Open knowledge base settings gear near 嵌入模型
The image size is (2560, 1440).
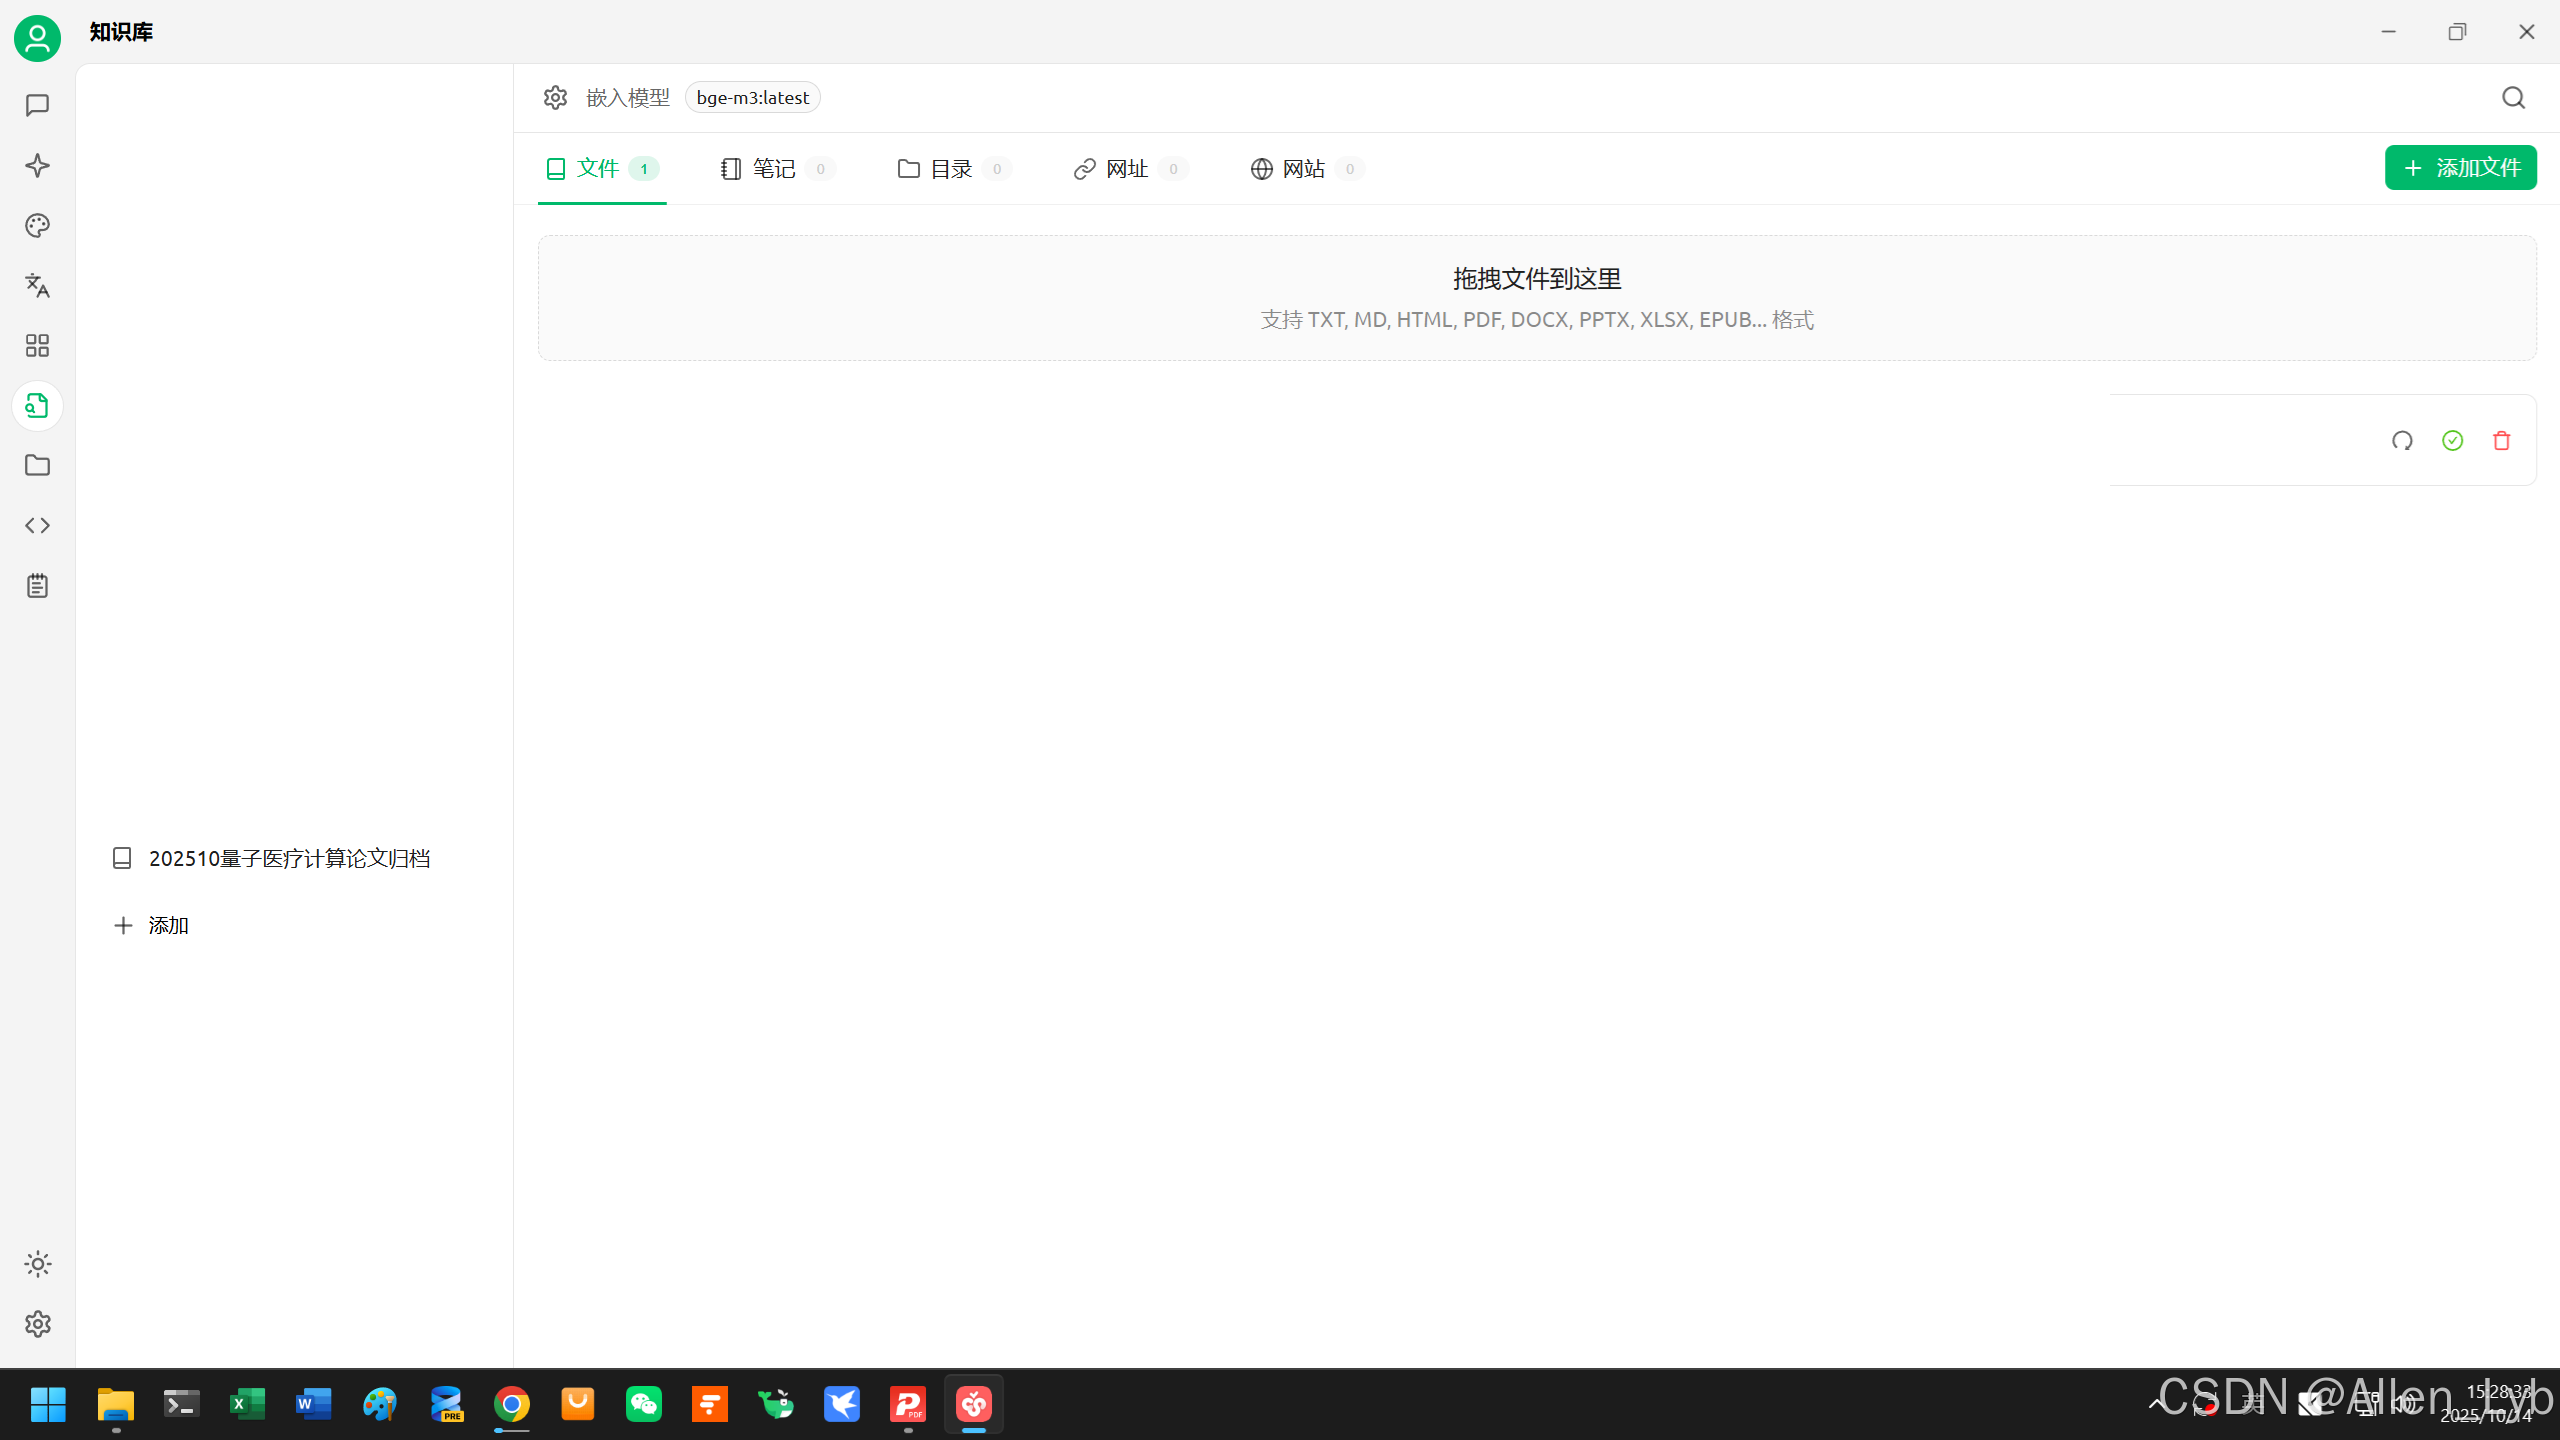555,97
